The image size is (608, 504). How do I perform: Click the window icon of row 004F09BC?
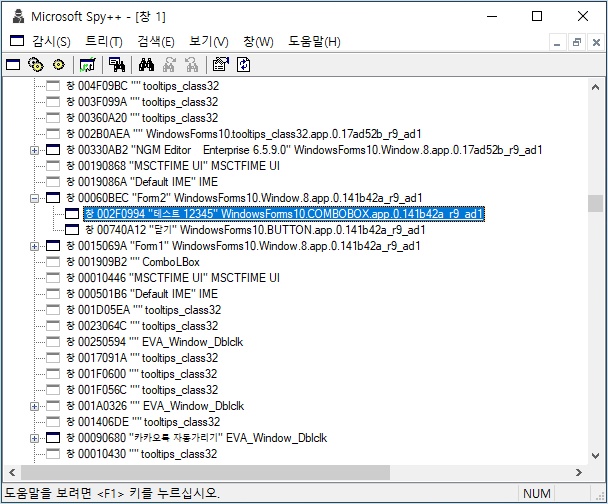click(53, 86)
